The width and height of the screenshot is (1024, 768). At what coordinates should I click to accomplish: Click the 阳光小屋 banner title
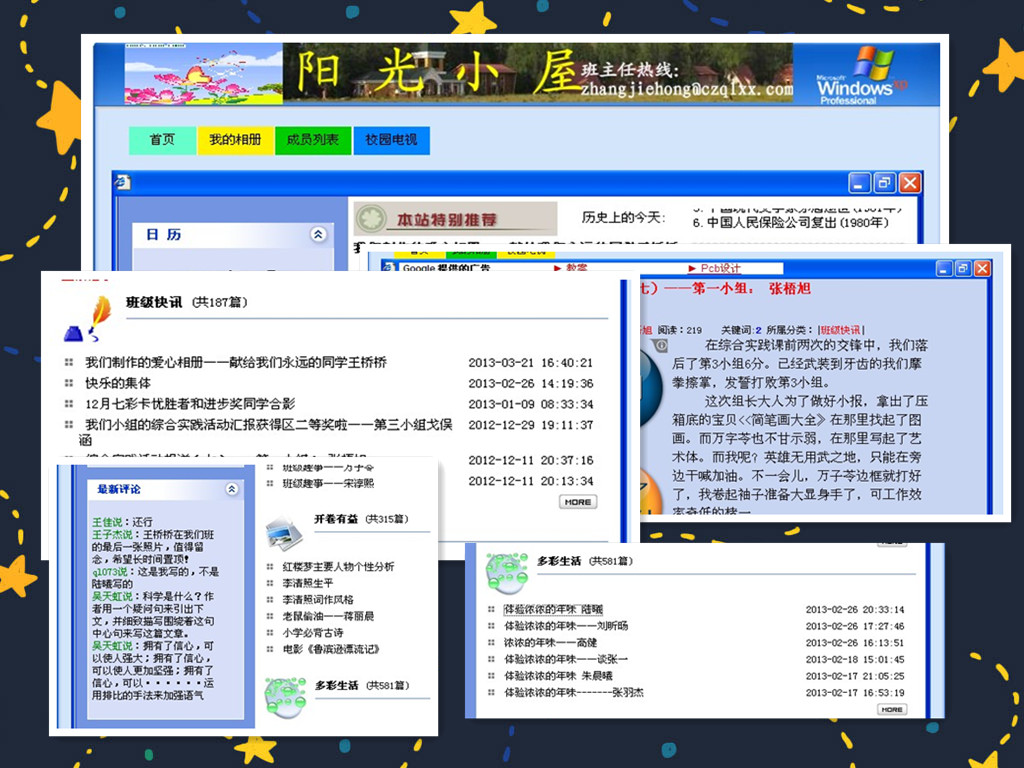438,72
